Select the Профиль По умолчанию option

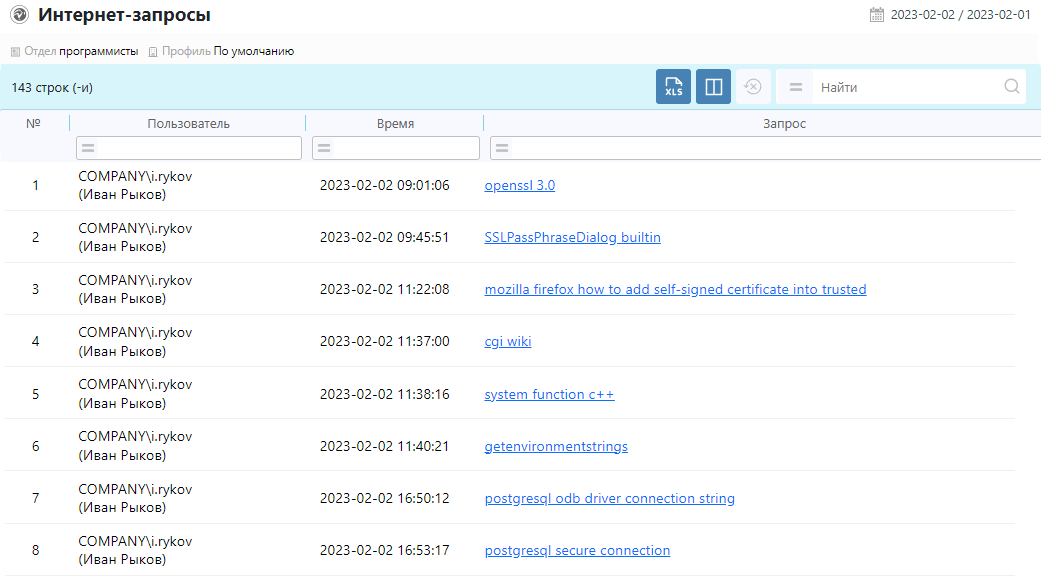pyautogui.click(x=221, y=51)
